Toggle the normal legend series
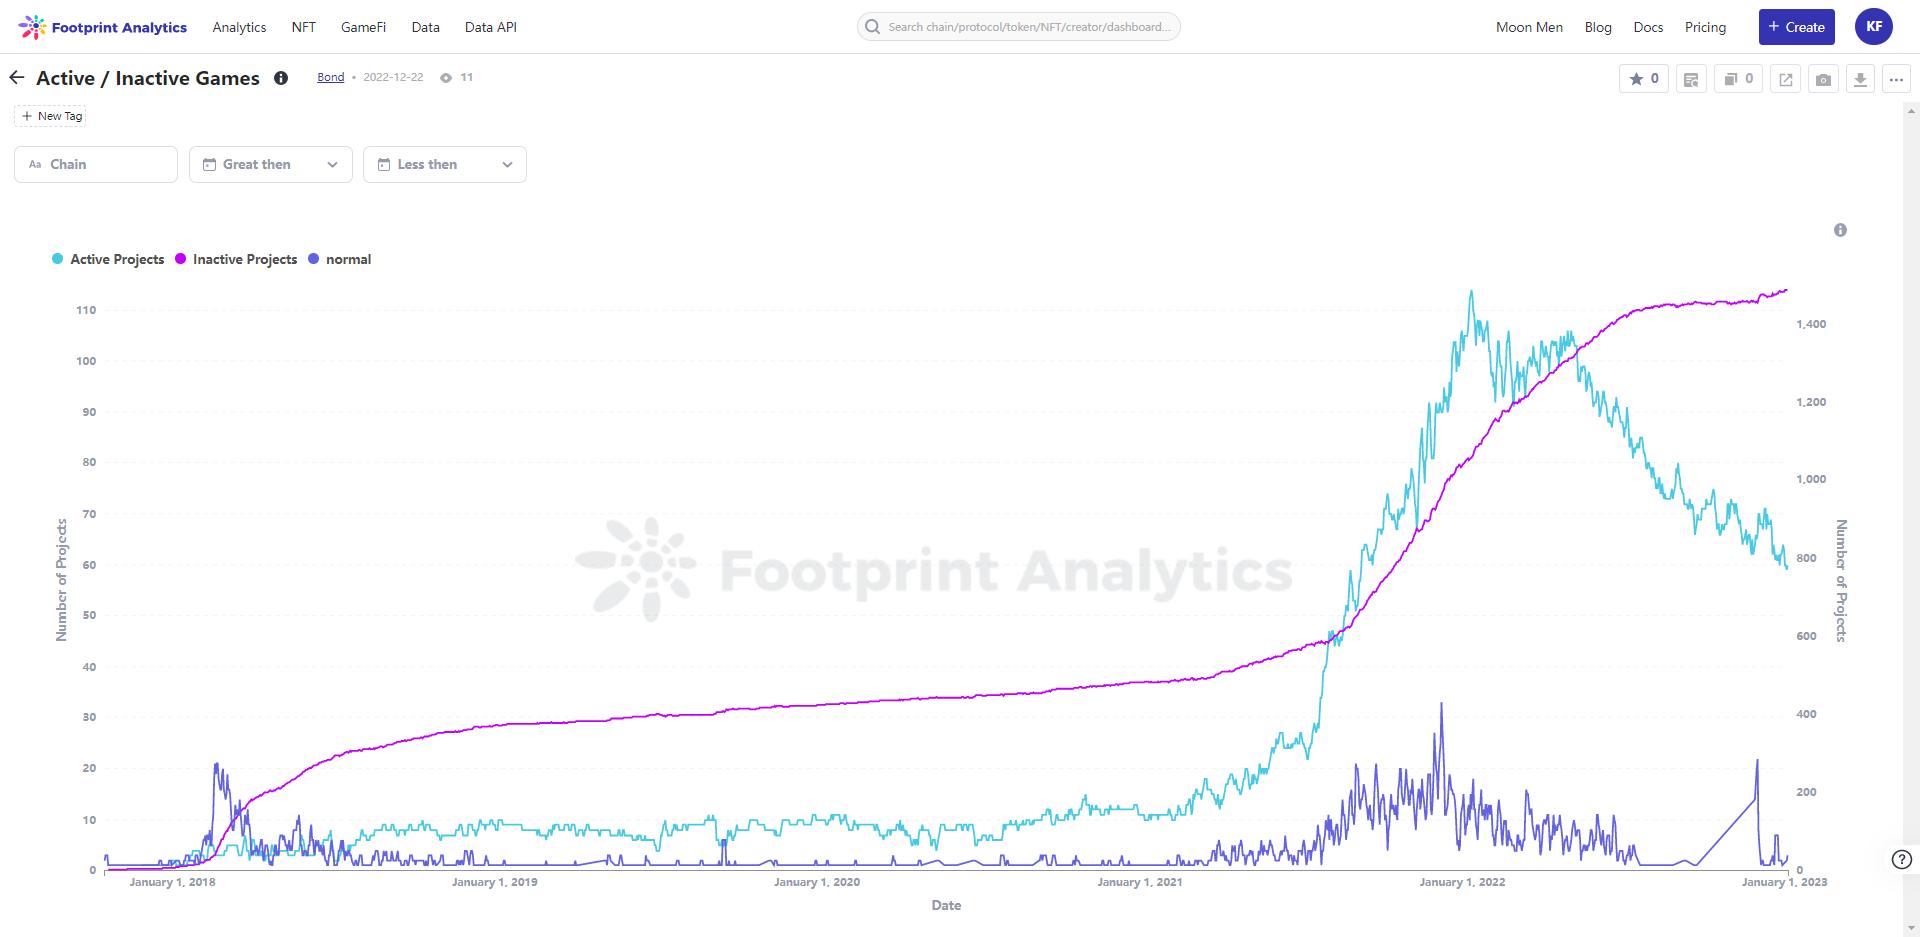This screenshot has height=937, width=1920. point(340,259)
